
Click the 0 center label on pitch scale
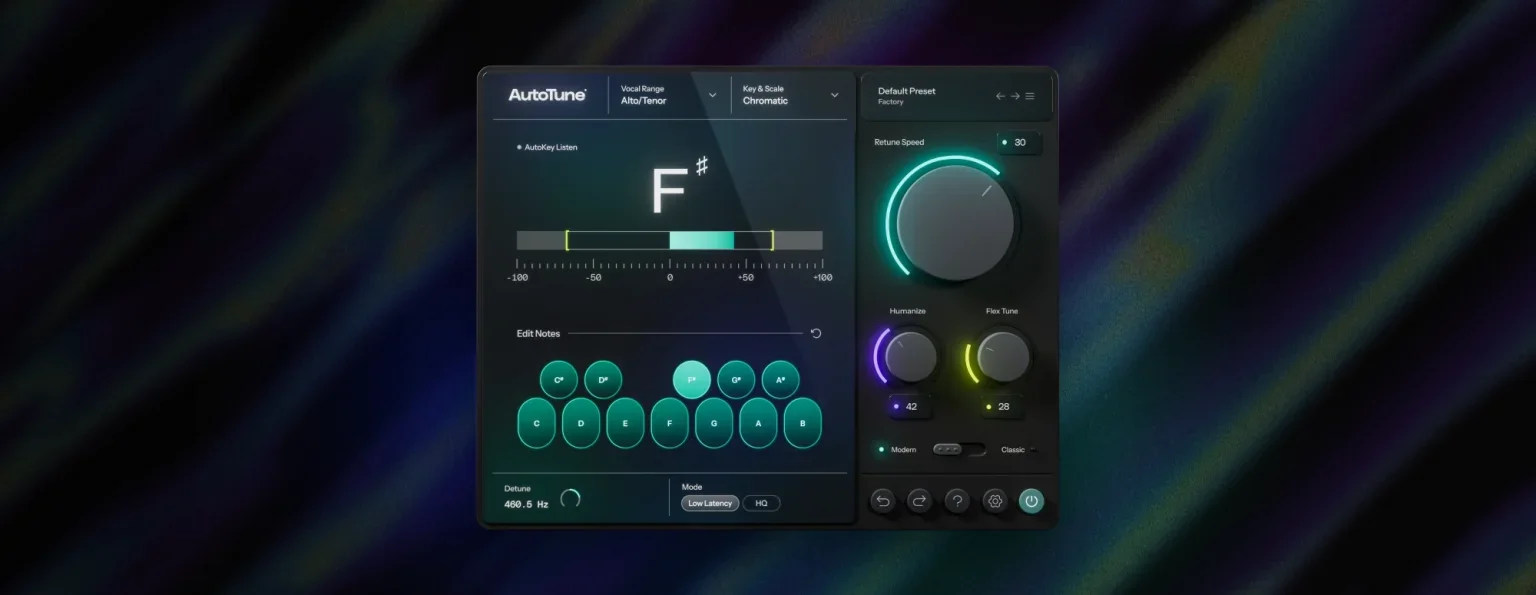(x=670, y=277)
